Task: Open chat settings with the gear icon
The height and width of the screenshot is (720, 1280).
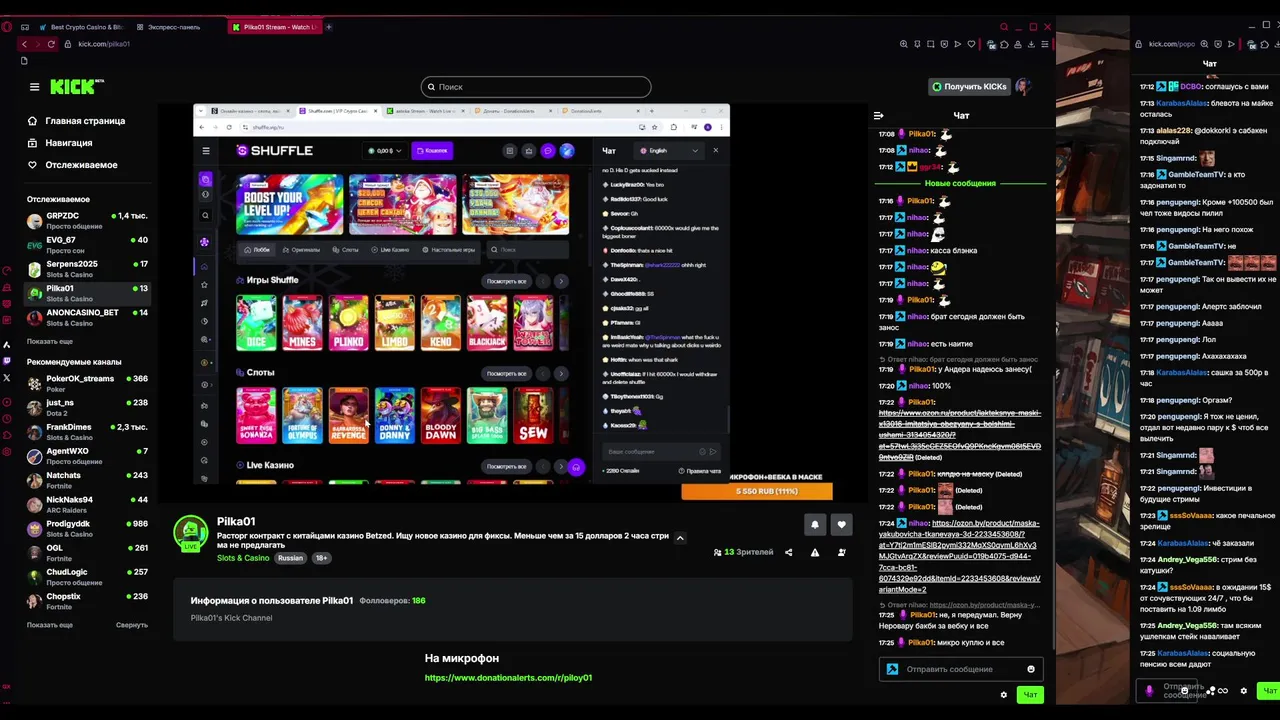Action: pos(1004,695)
